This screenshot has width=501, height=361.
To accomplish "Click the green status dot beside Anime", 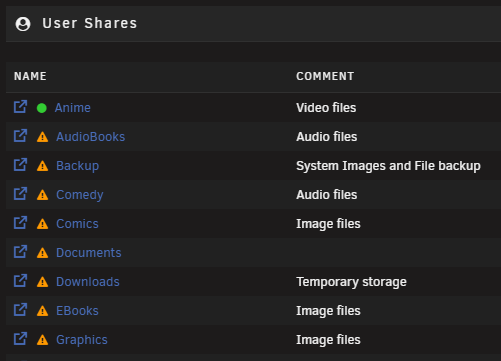I will click(42, 108).
